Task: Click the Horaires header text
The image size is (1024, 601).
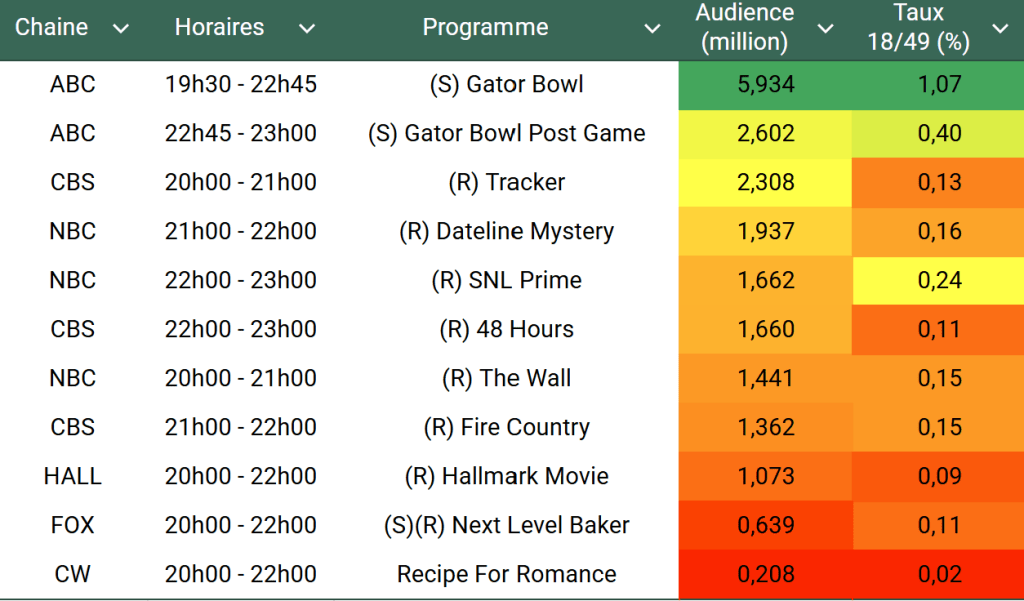Action: (x=219, y=28)
